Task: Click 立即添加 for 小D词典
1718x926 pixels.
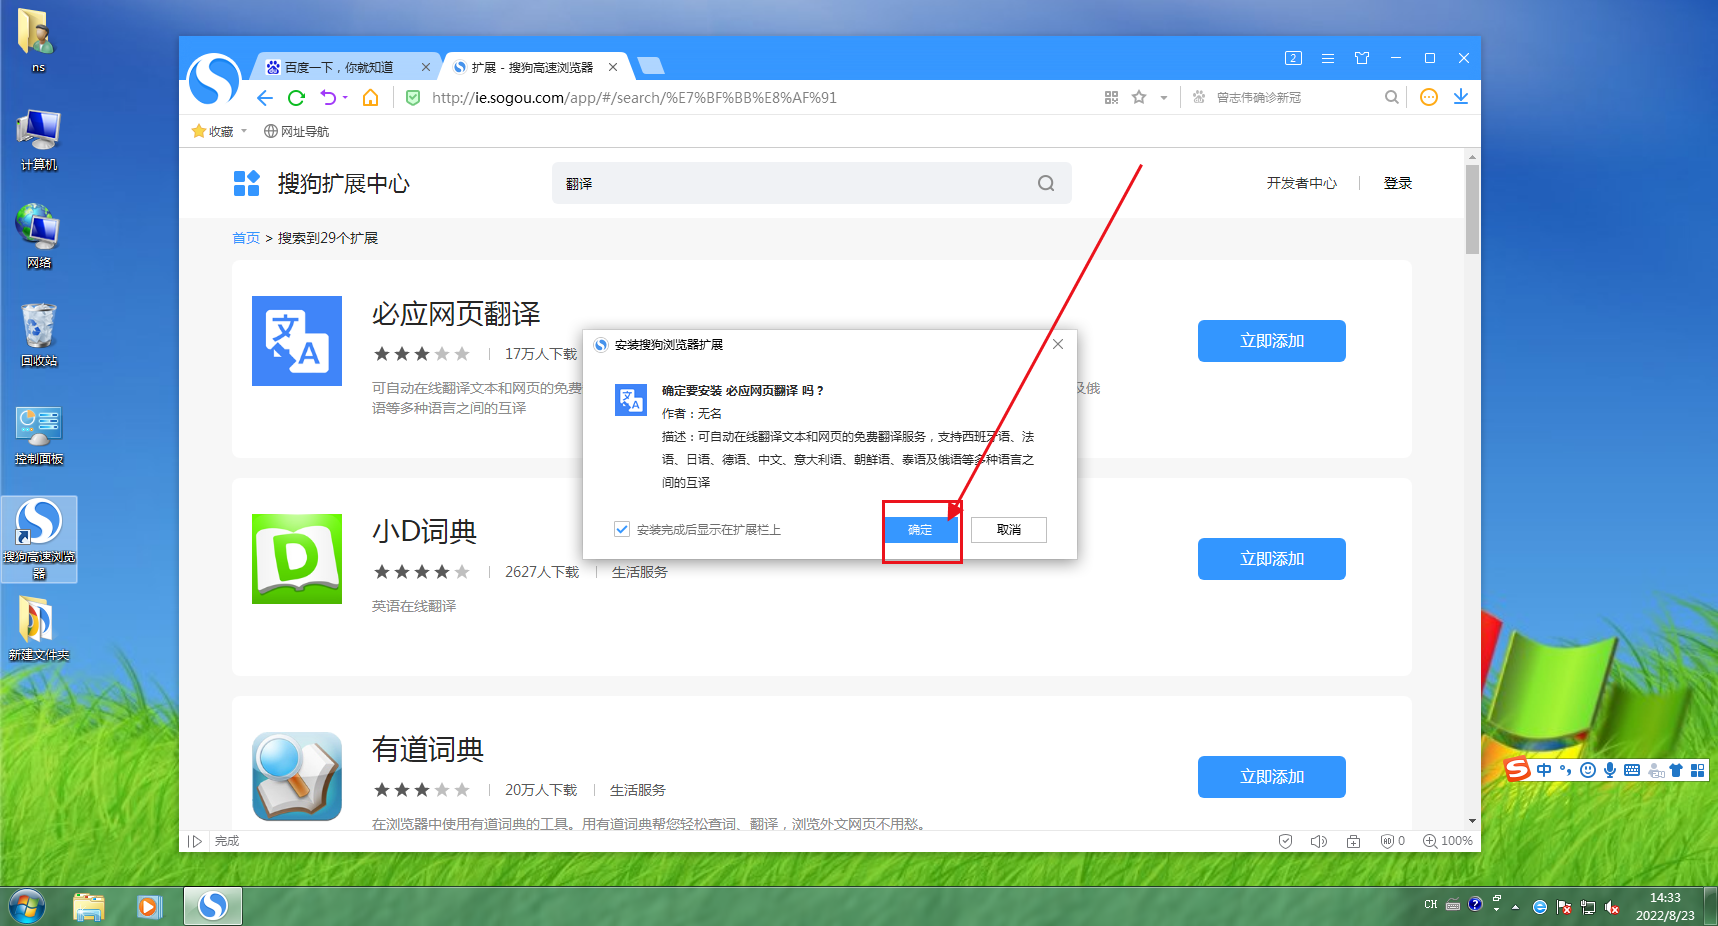Action: point(1272,559)
